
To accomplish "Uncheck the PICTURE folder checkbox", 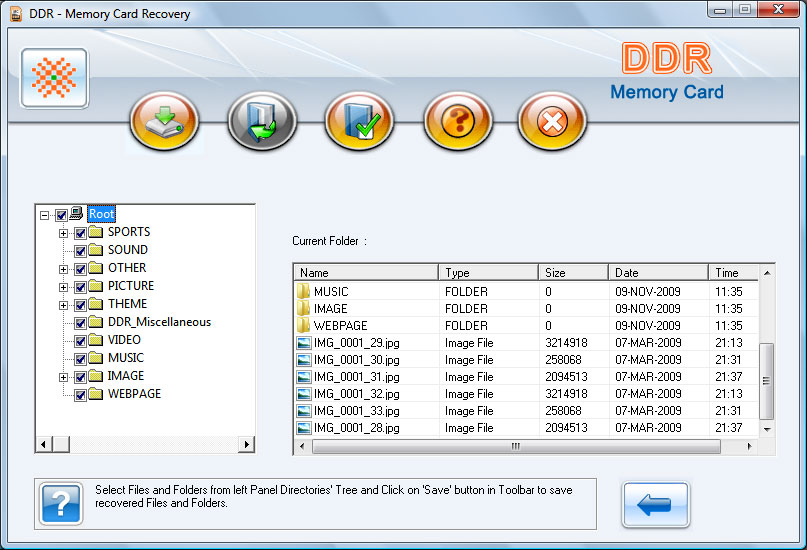I will 80,287.
